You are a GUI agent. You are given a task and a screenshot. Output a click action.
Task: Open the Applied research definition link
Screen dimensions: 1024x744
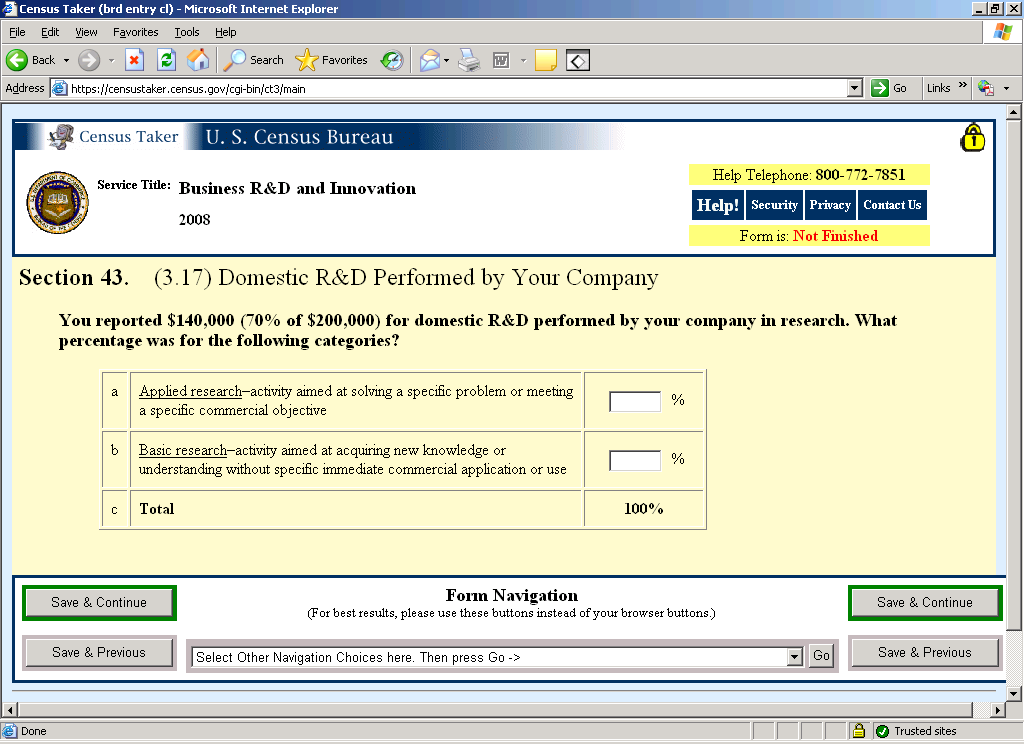[190, 392]
